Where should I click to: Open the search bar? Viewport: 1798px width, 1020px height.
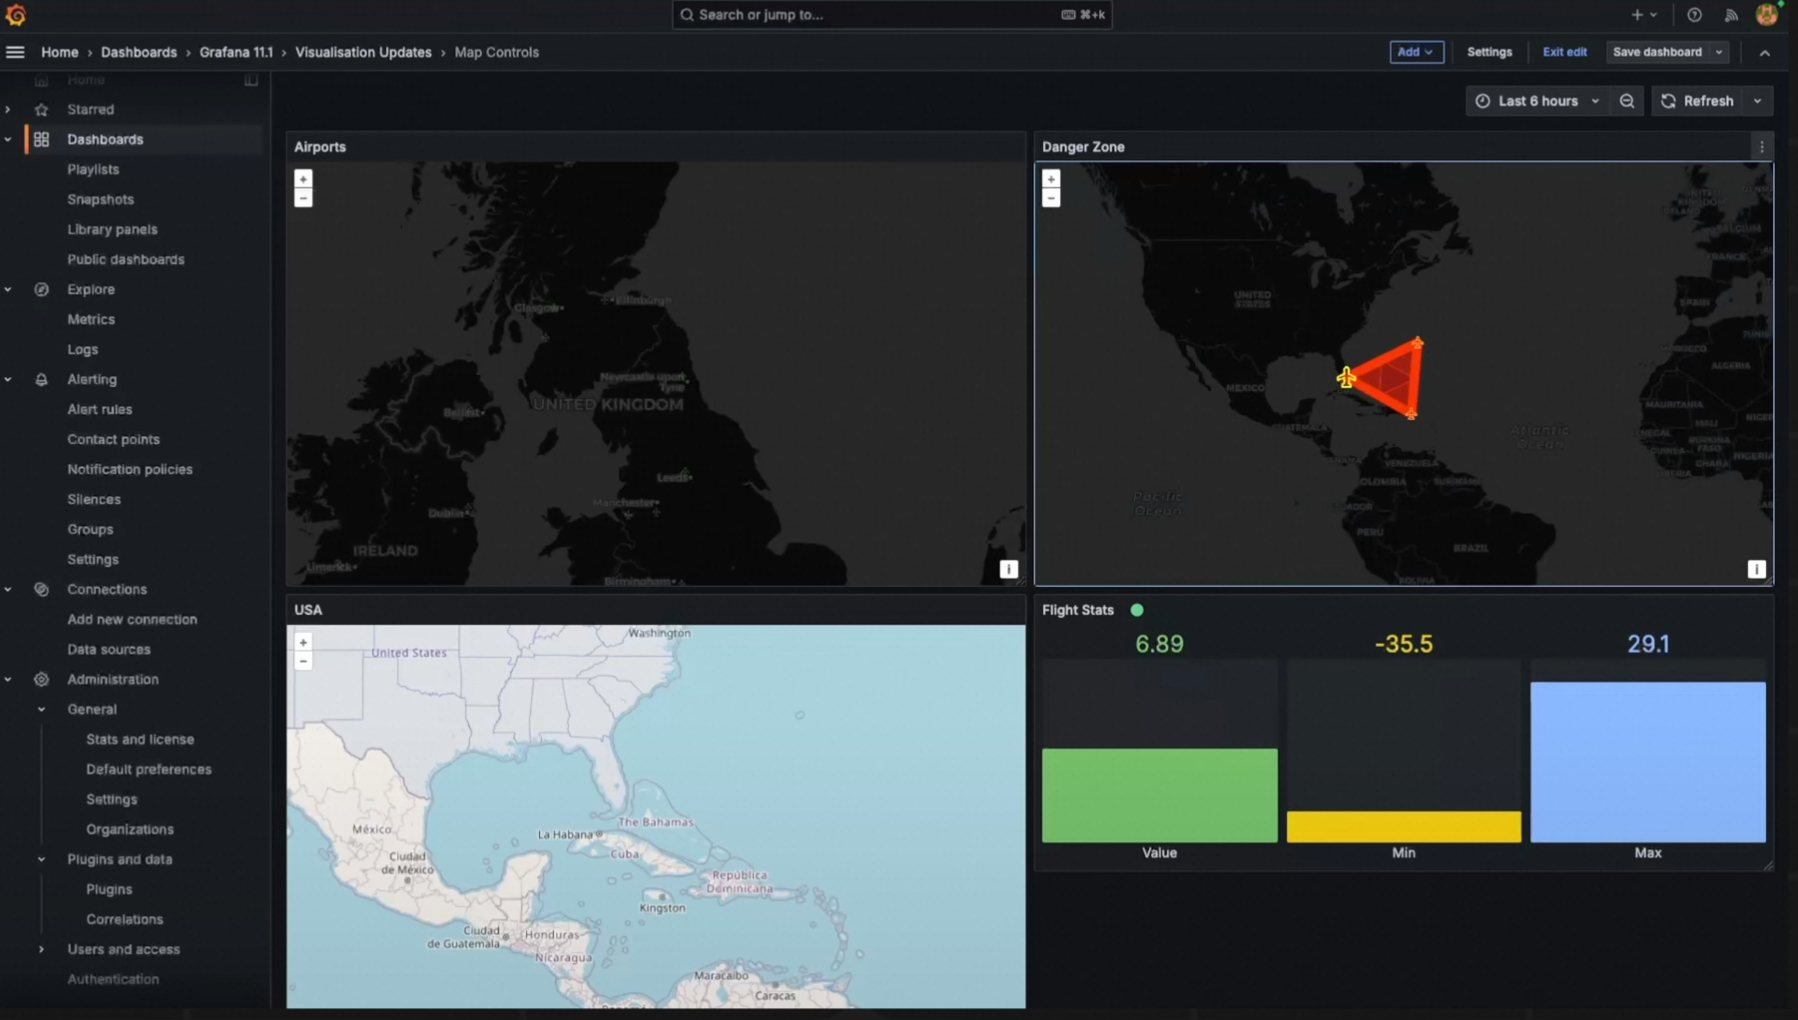coord(891,14)
